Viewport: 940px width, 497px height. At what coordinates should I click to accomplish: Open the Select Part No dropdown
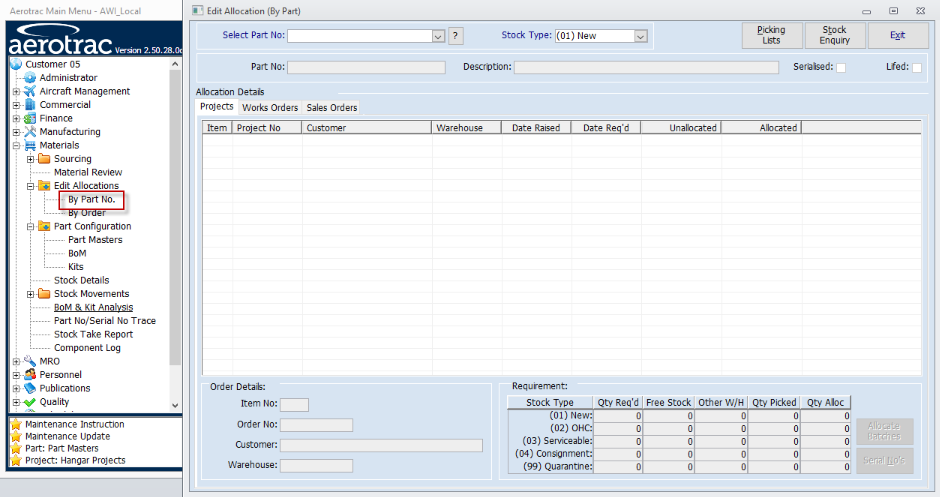(x=438, y=36)
